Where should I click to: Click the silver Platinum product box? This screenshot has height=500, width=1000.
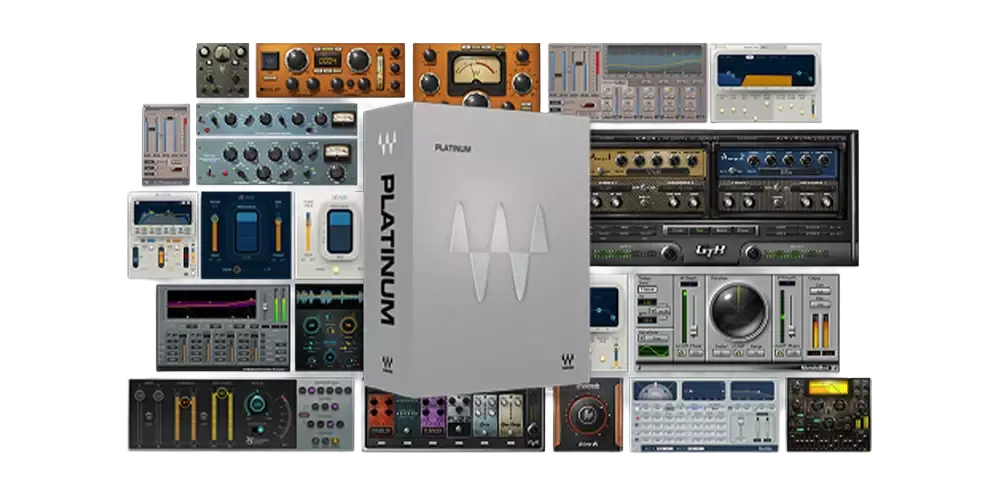click(476, 249)
